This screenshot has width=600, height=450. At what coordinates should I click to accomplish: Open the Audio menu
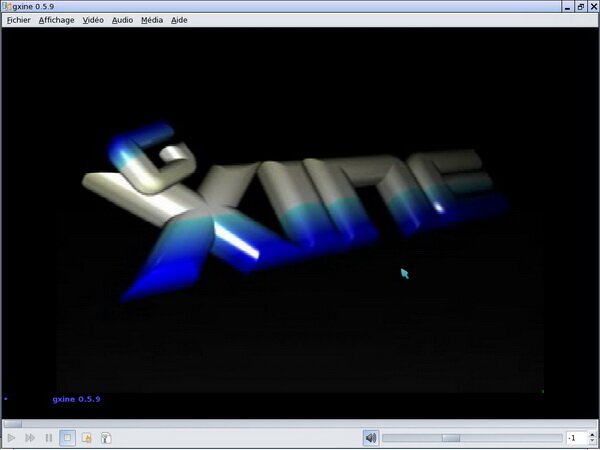pos(122,20)
